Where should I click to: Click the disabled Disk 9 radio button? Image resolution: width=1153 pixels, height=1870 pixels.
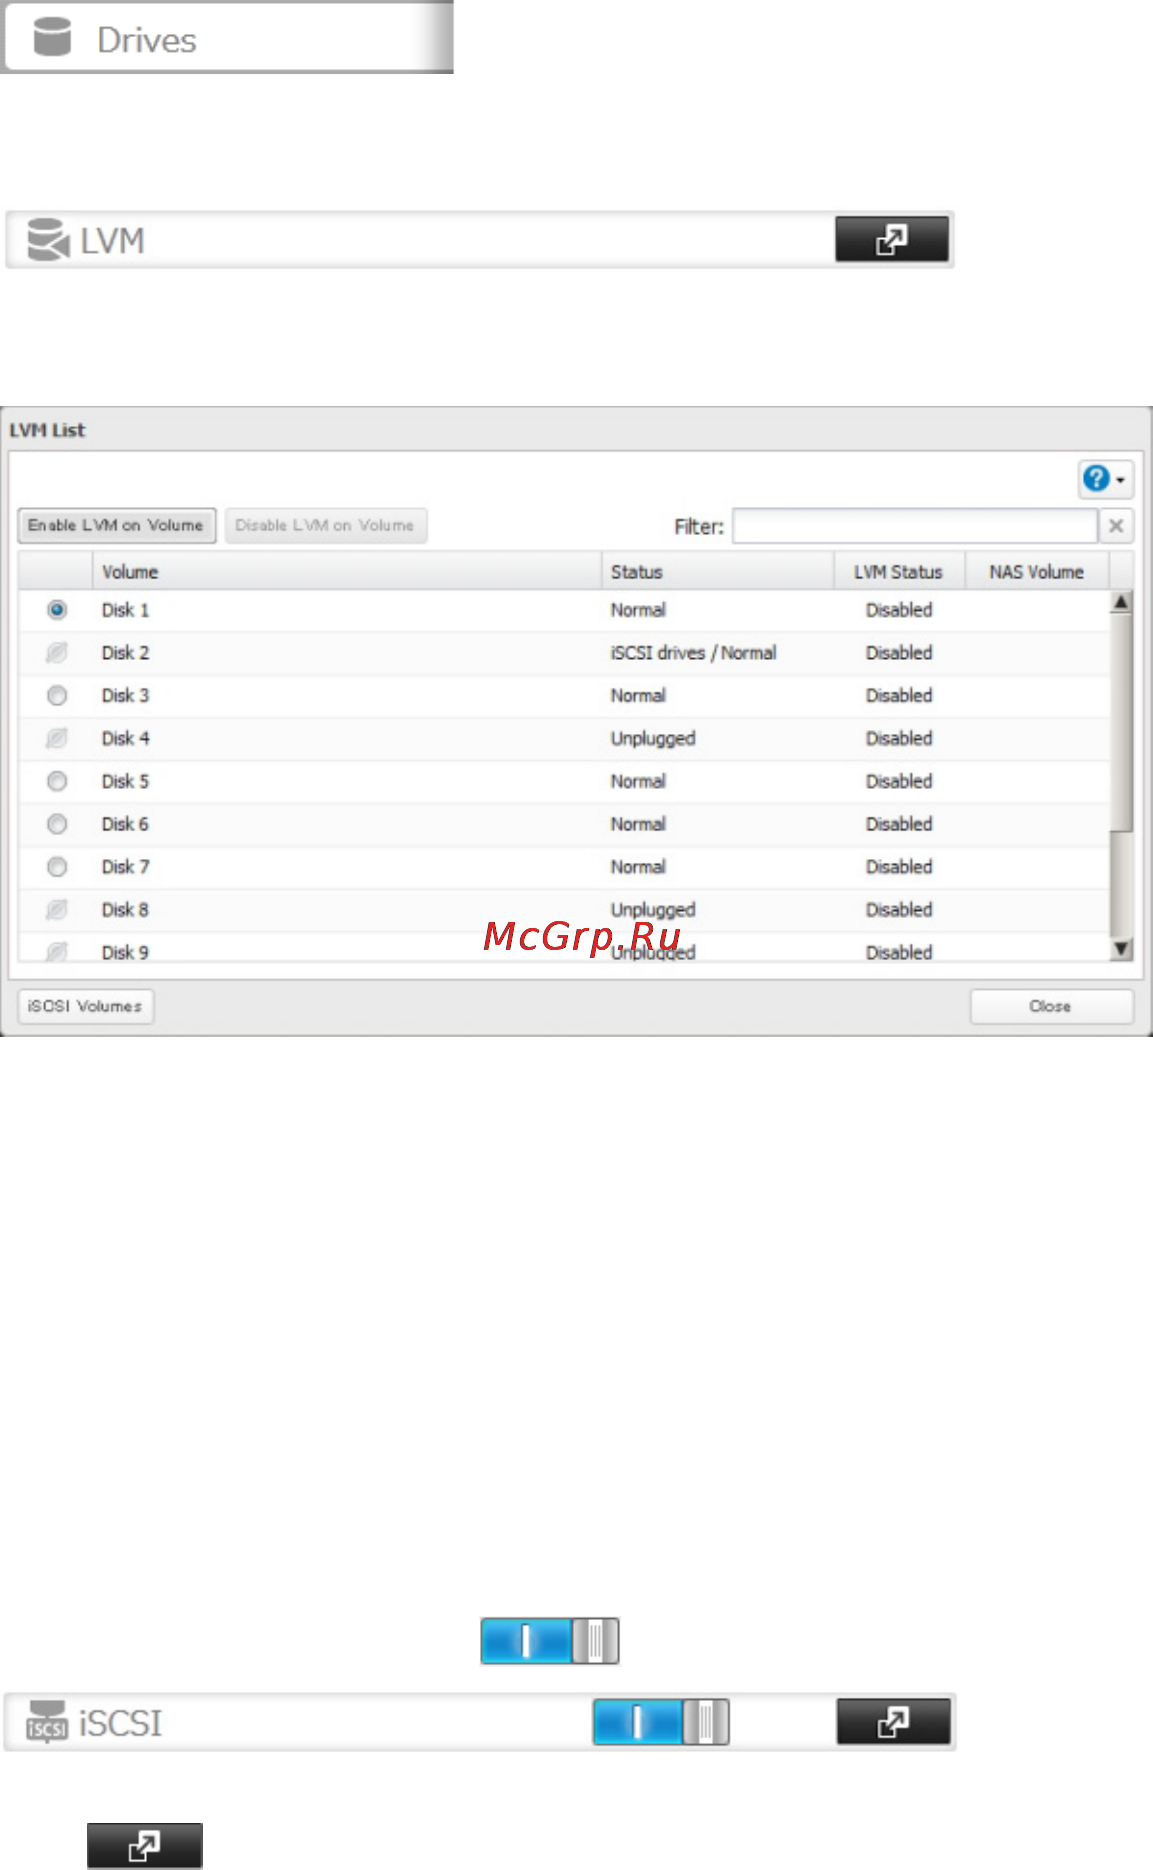tap(57, 951)
